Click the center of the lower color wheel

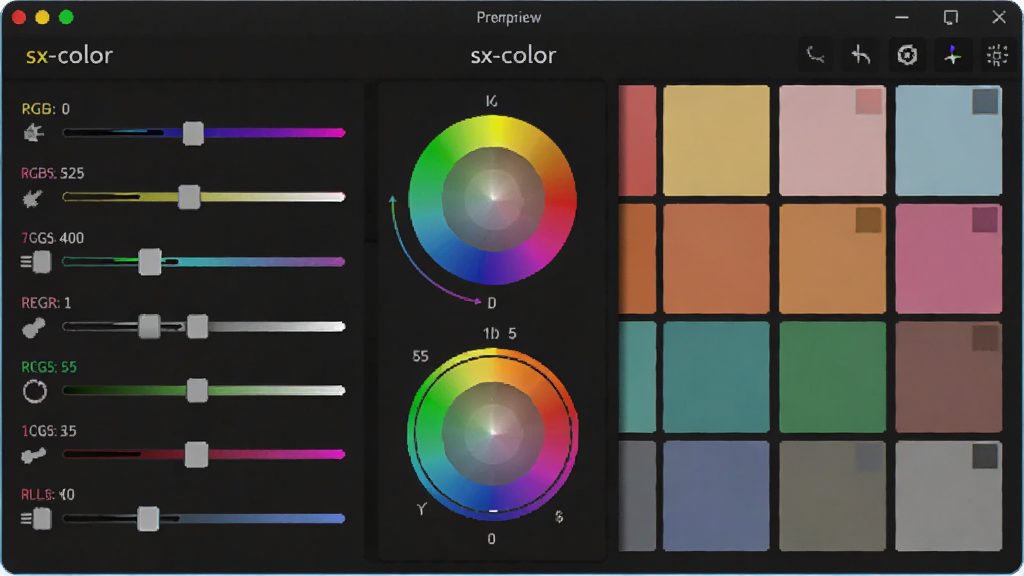click(x=493, y=433)
